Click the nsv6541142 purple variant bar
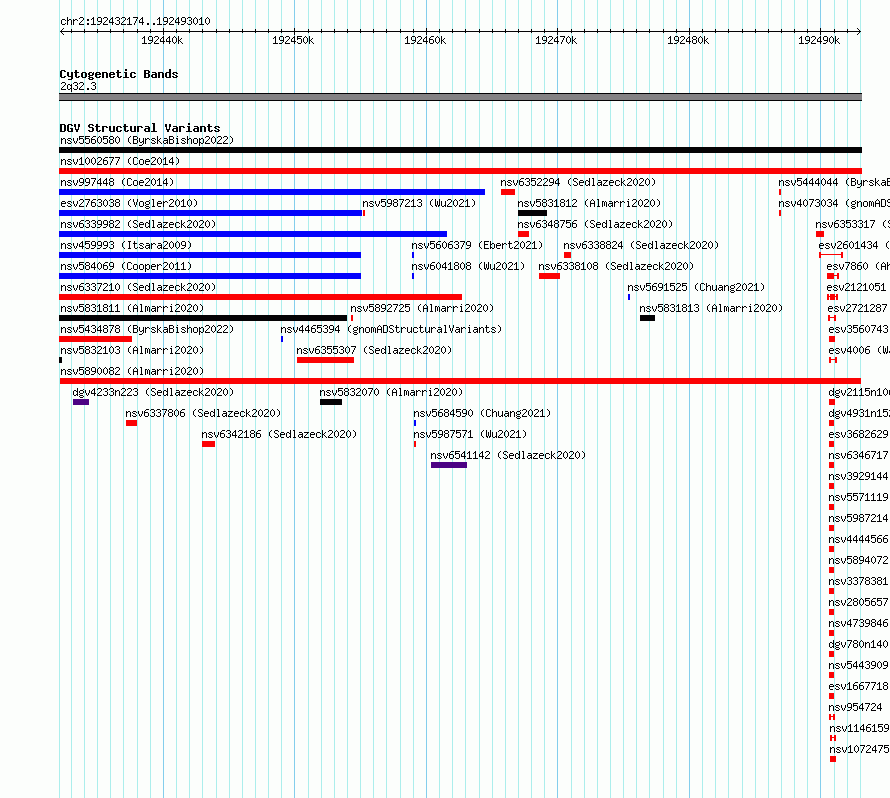The width and height of the screenshot is (890, 798). pyautogui.click(x=449, y=465)
